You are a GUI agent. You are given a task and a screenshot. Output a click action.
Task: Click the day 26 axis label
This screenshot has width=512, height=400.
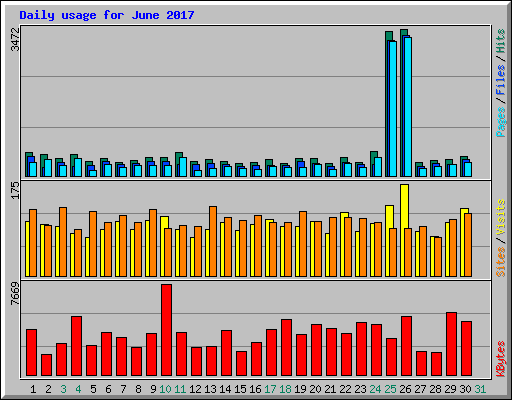coord(405,389)
